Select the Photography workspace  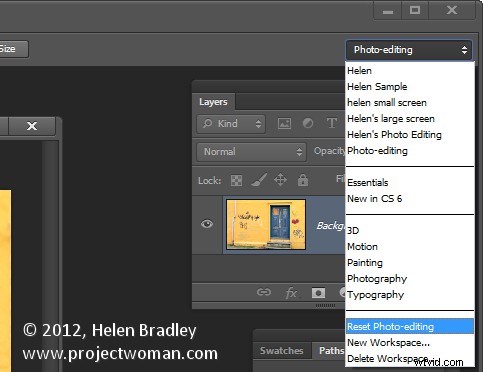point(410,279)
